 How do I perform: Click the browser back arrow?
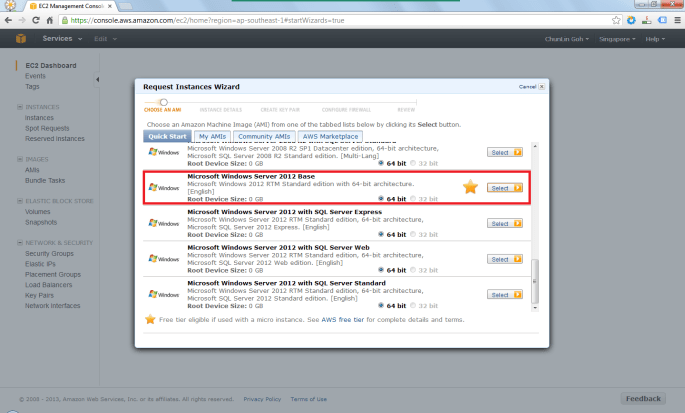coord(10,19)
